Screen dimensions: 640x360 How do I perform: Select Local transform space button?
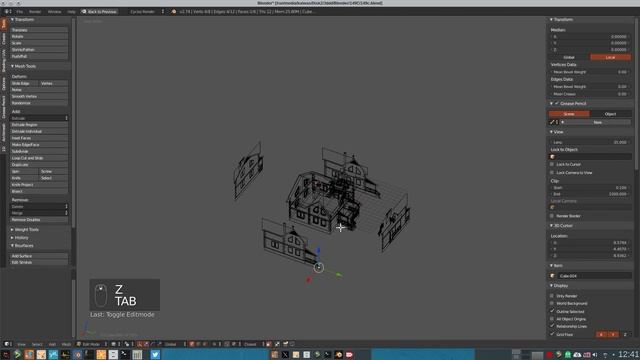610,57
